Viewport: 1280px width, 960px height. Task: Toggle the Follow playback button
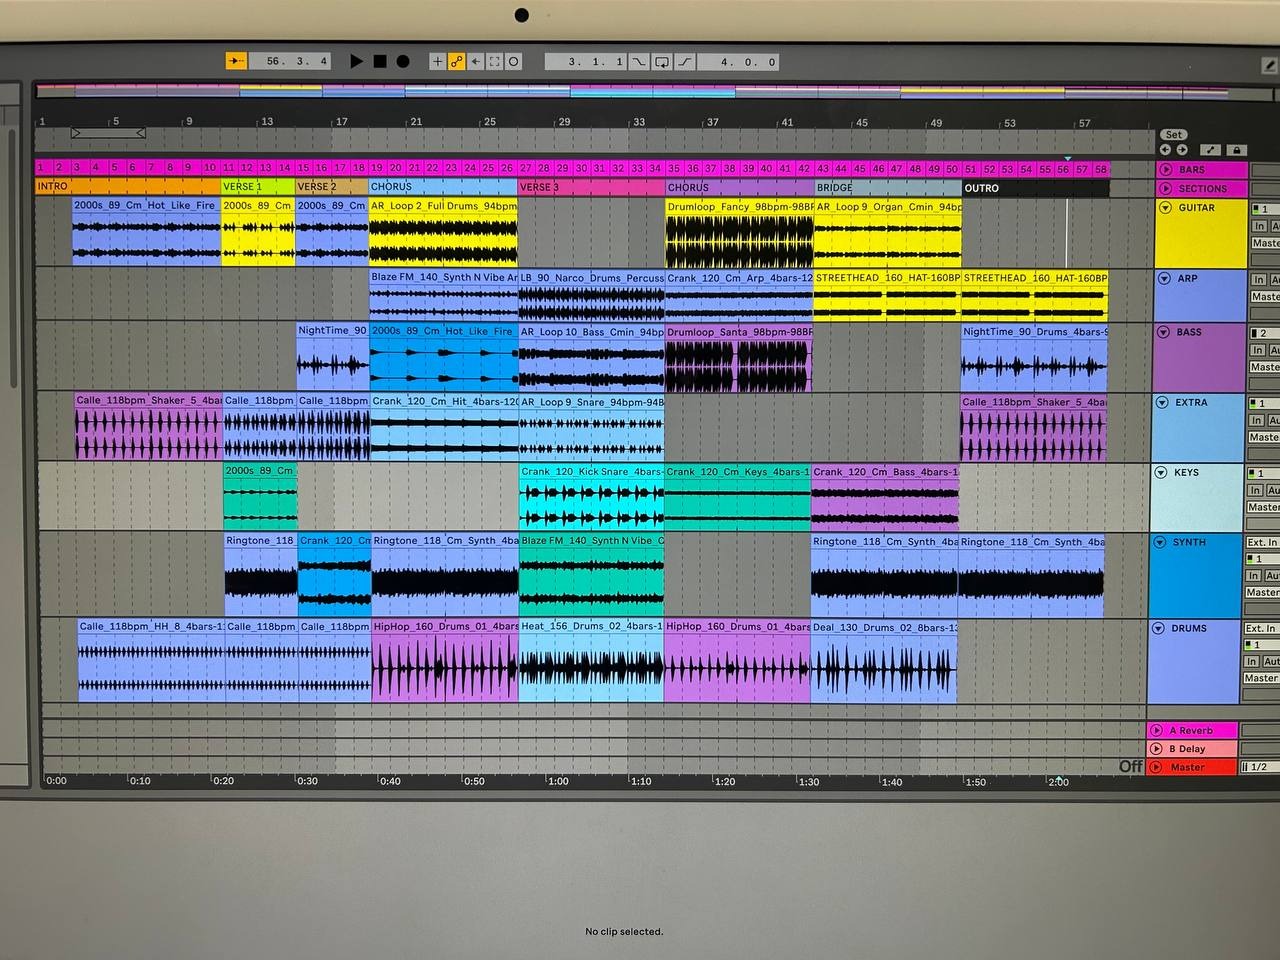[236, 62]
